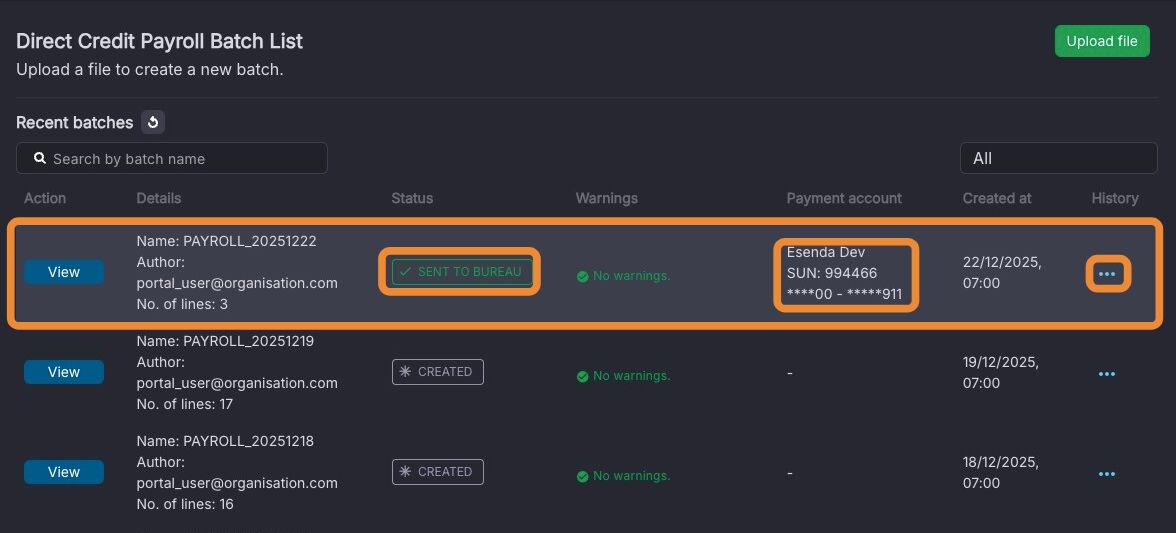Open history menu for PAYROLL_20251222
This screenshot has width=1176, height=533.
(1107, 274)
